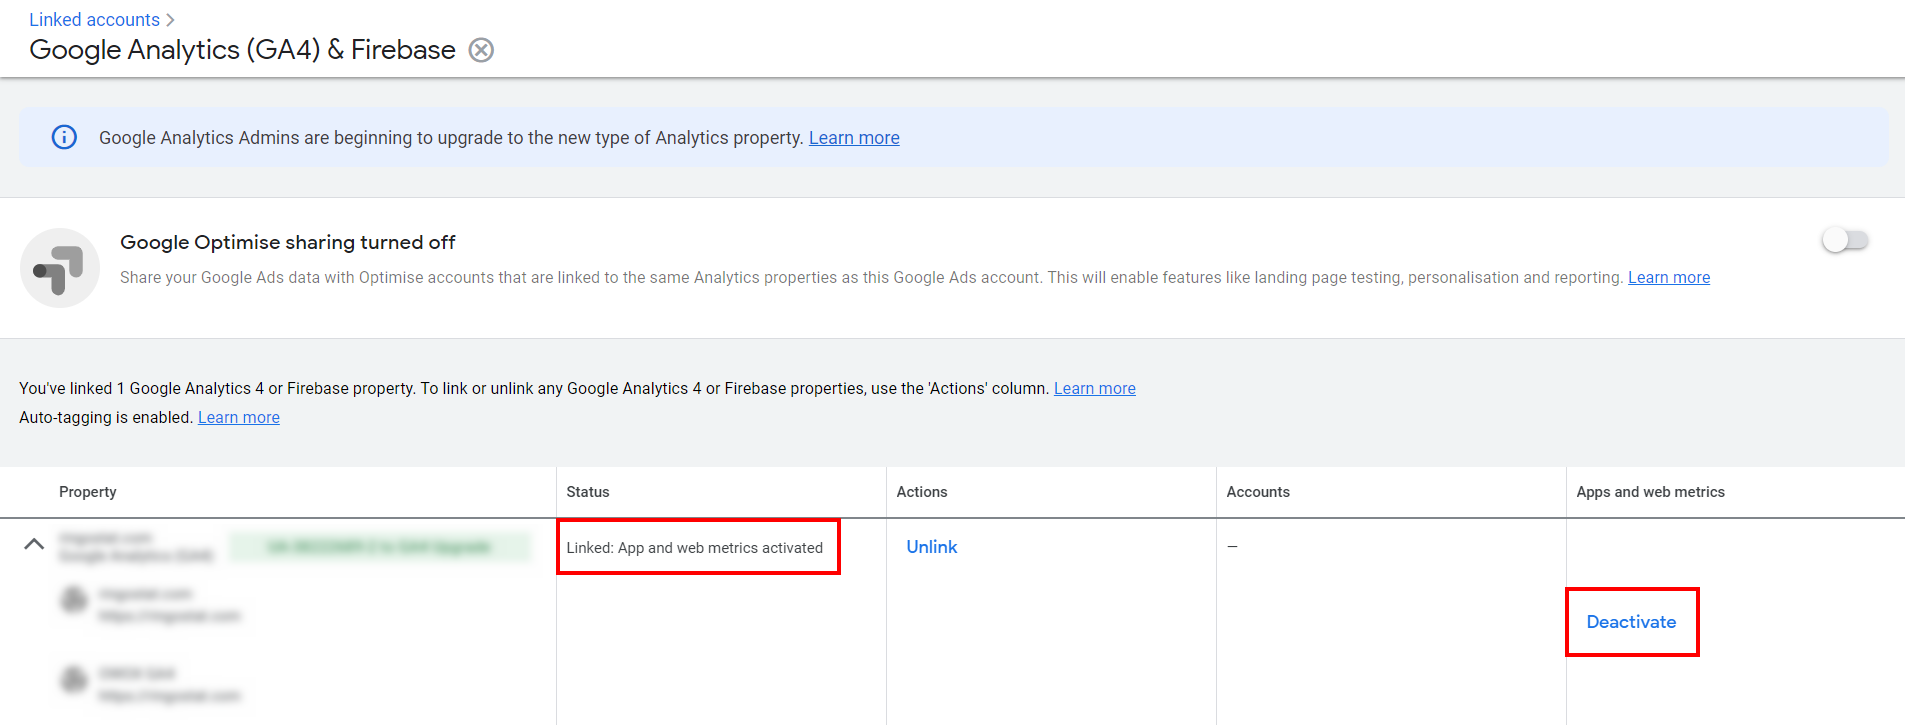Click the breadcrumb chevron after Linked accounts
The height and width of the screenshot is (725, 1905).
pyautogui.click(x=170, y=20)
